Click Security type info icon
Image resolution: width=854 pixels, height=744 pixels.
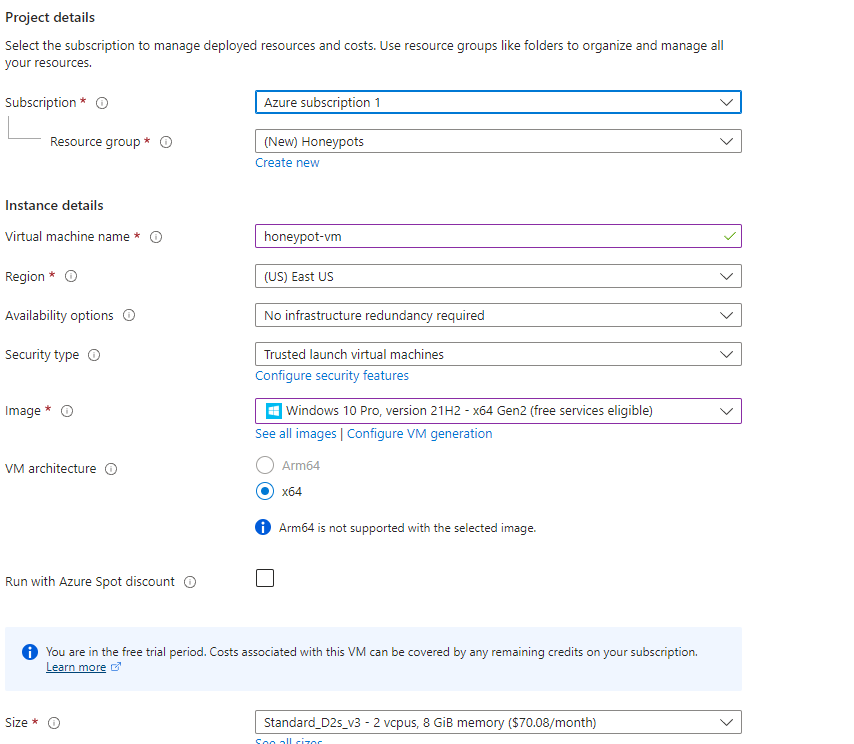pos(94,355)
